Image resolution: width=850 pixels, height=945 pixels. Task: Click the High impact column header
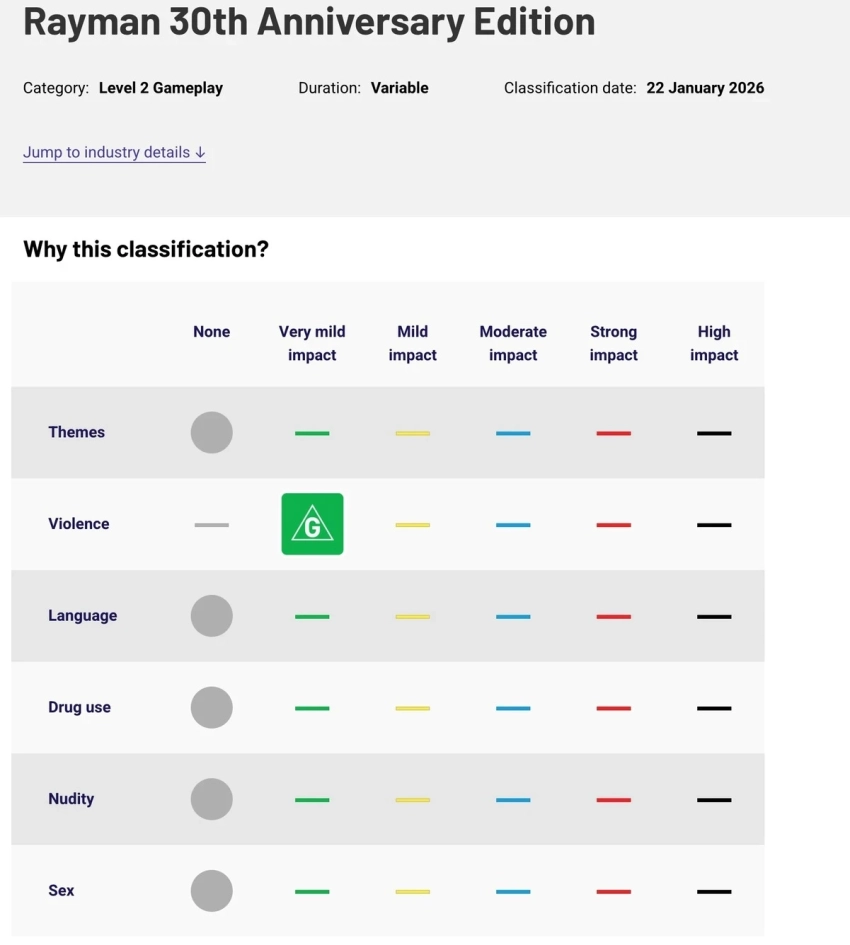714,343
